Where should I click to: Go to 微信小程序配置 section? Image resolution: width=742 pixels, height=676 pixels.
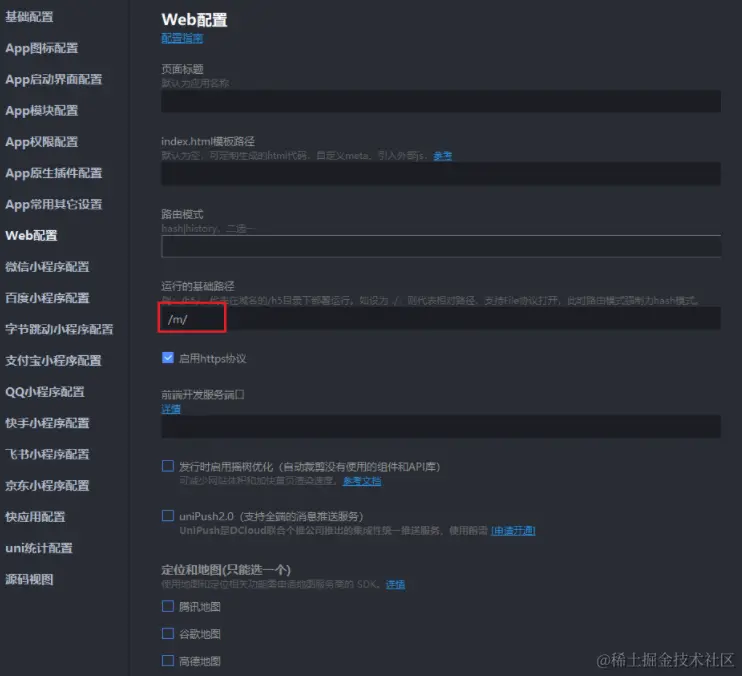[47, 267]
